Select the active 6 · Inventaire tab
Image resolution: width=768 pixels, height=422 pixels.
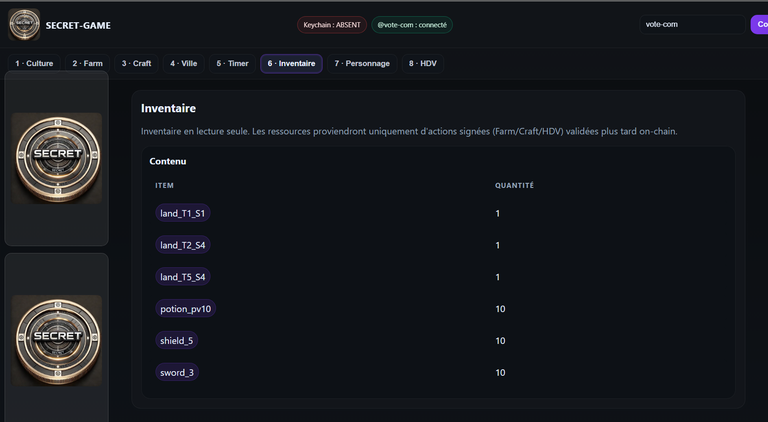(x=291, y=64)
